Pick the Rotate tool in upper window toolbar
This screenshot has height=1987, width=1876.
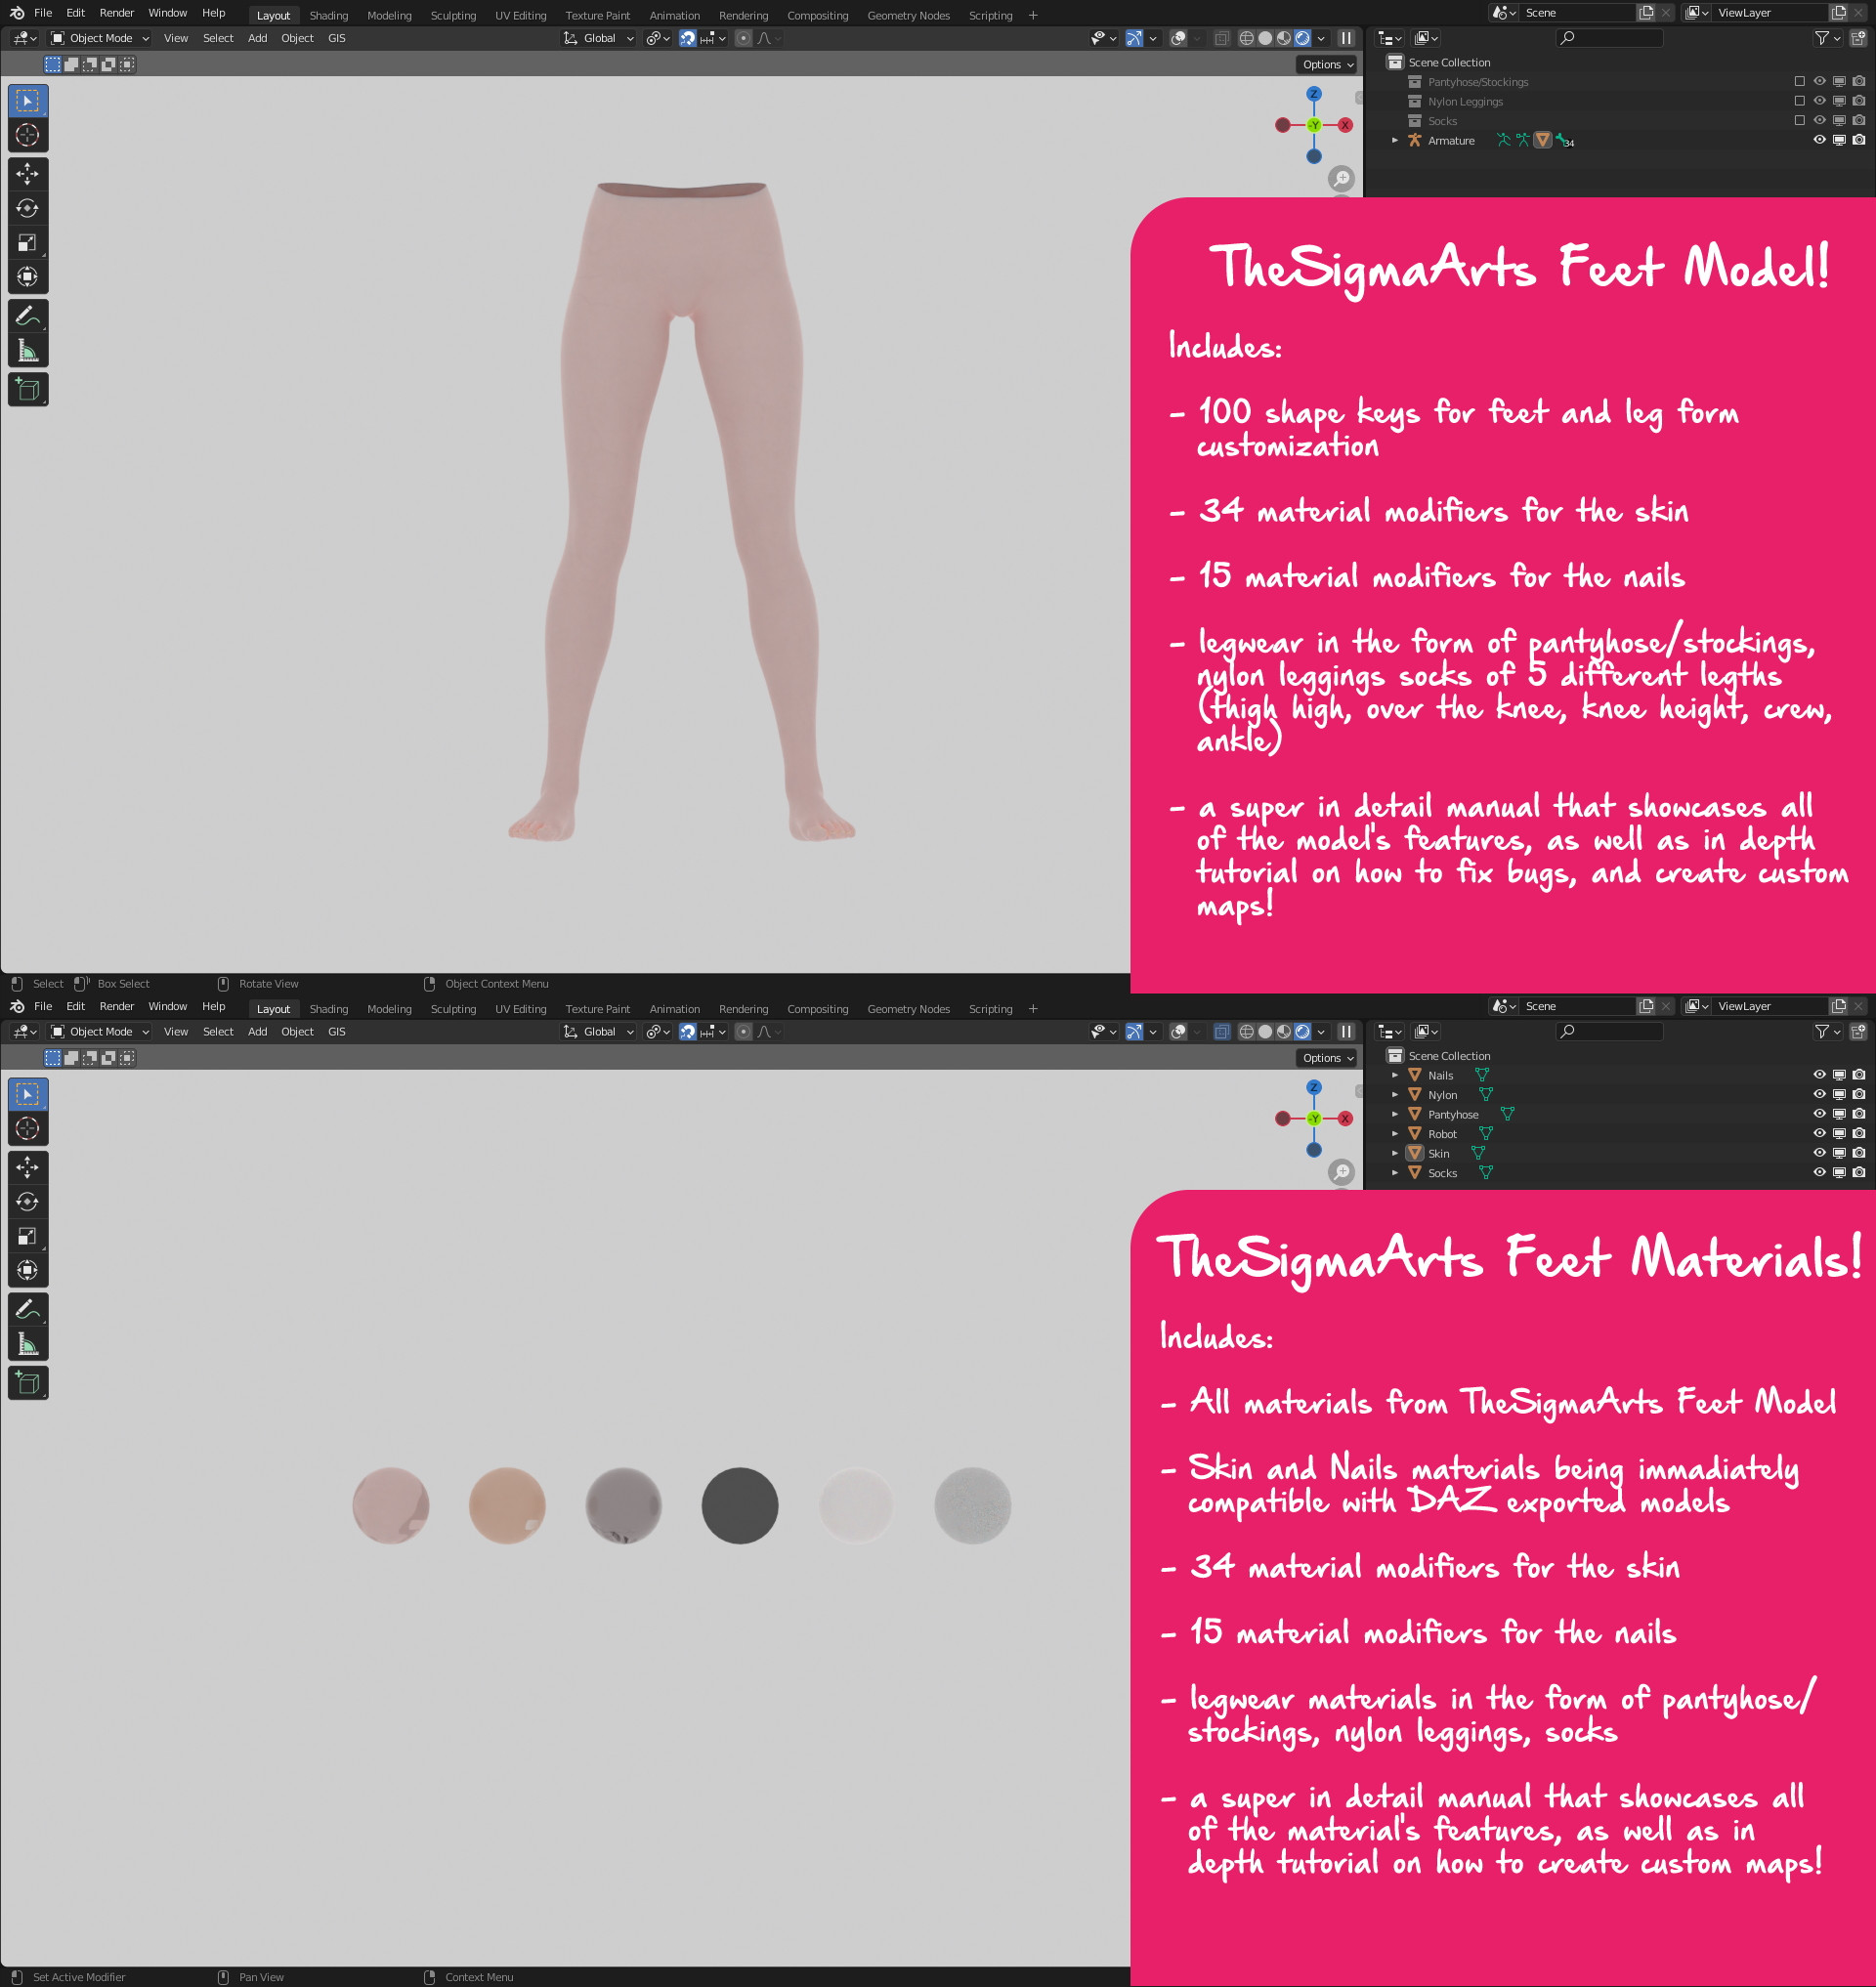point(28,208)
